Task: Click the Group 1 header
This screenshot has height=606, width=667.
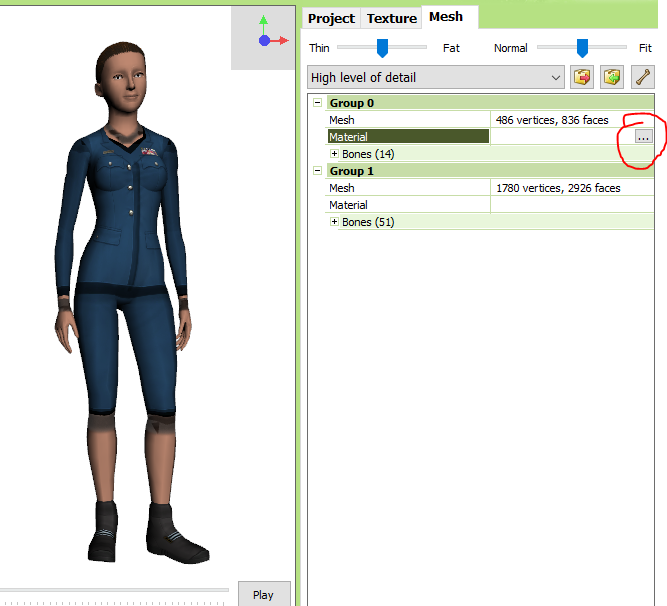Action: (490, 171)
